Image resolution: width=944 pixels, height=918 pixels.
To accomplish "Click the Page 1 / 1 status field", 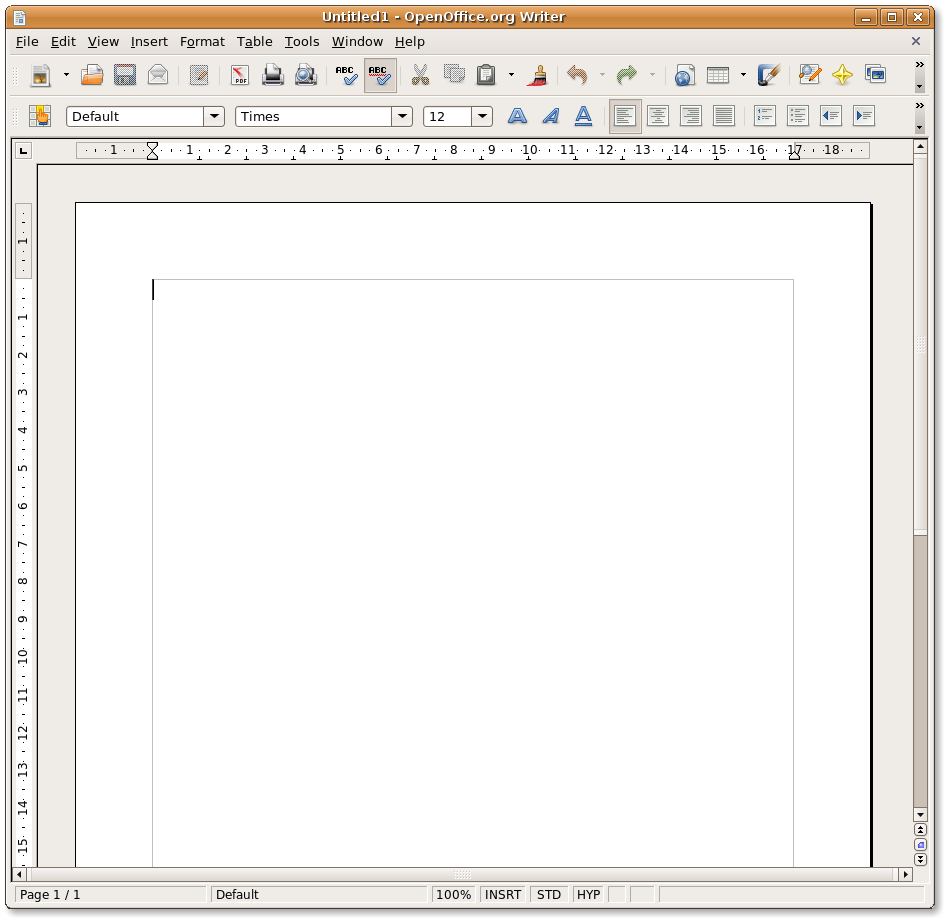I will coord(110,895).
